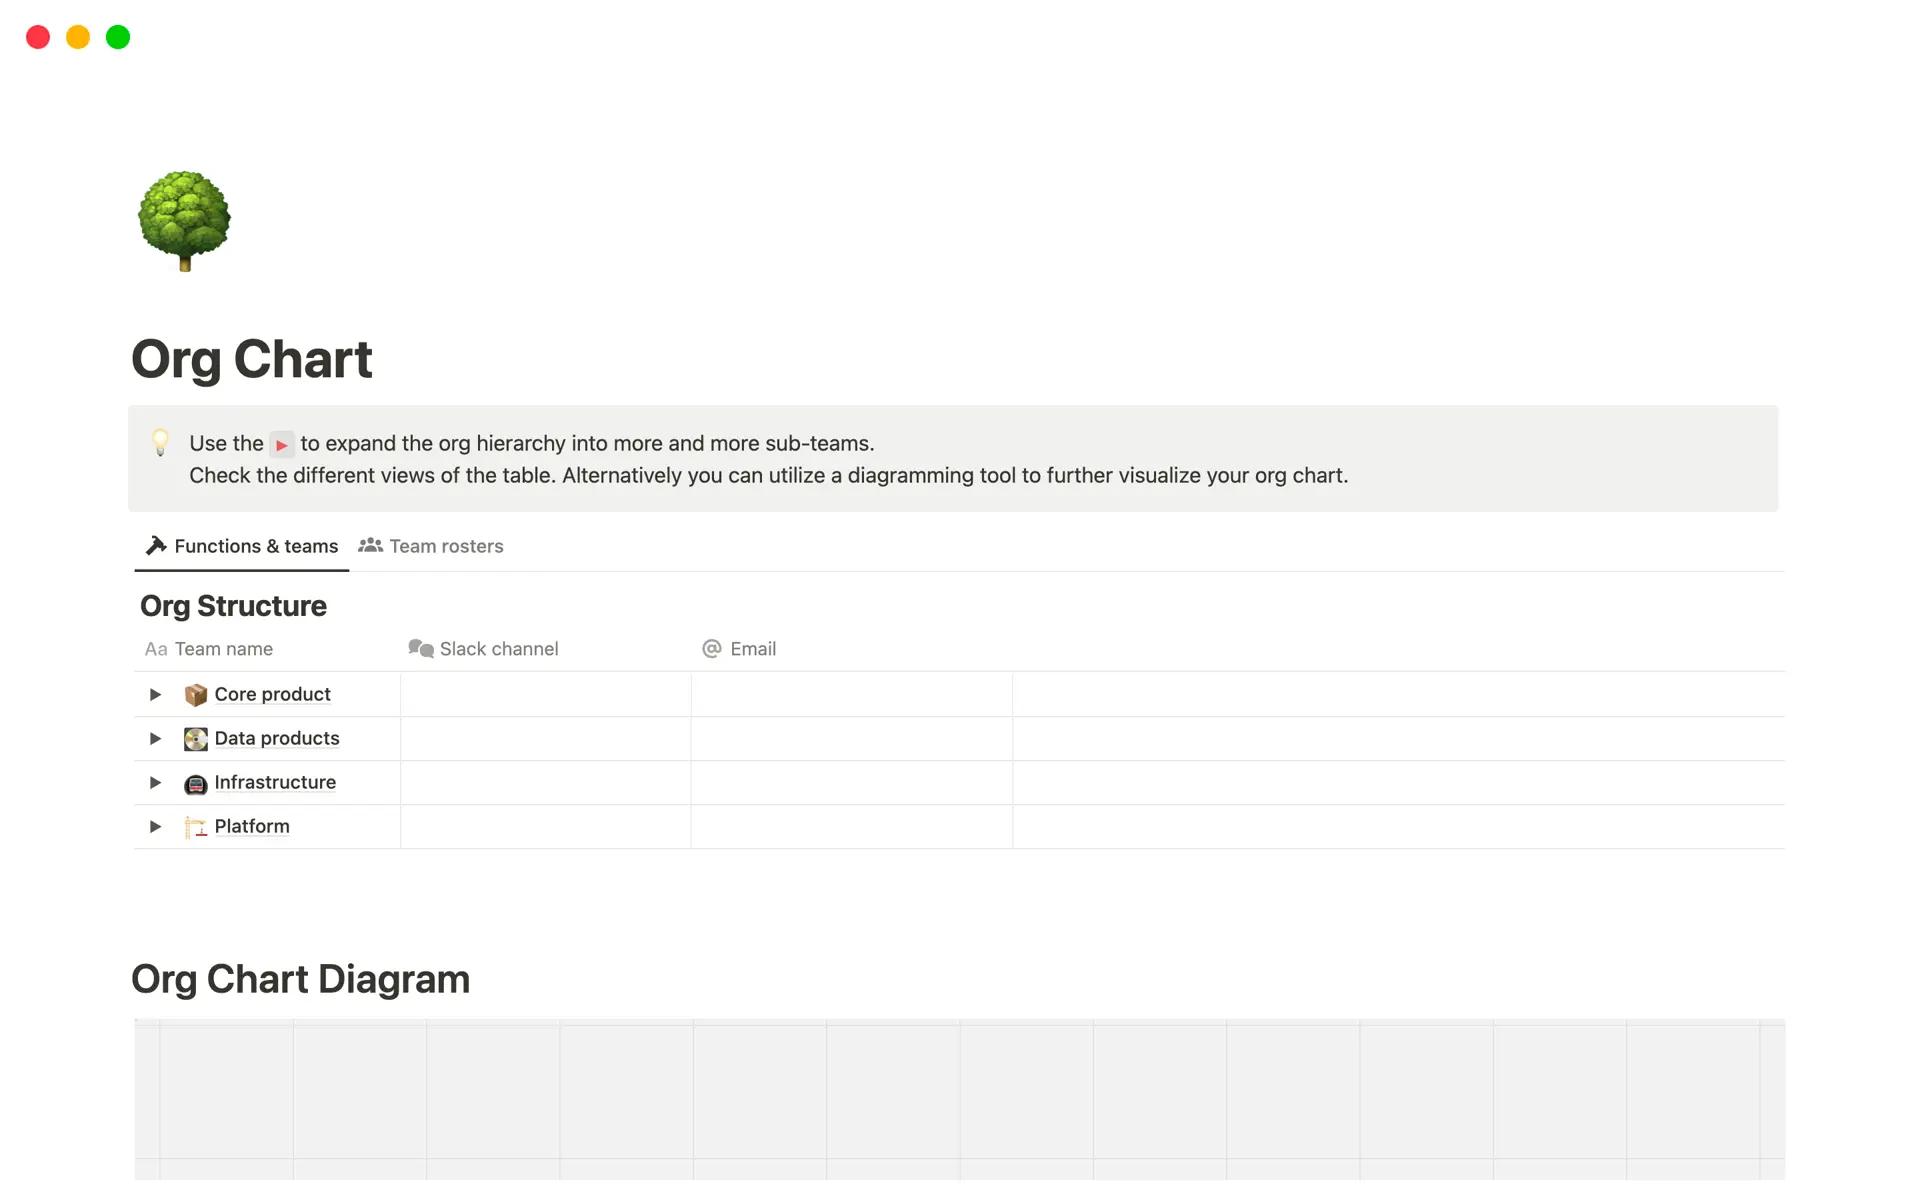The width and height of the screenshot is (1920, 1200).
Task: Click the Platform crane icon
Action: pyautogui.click(x=195, y=827)
